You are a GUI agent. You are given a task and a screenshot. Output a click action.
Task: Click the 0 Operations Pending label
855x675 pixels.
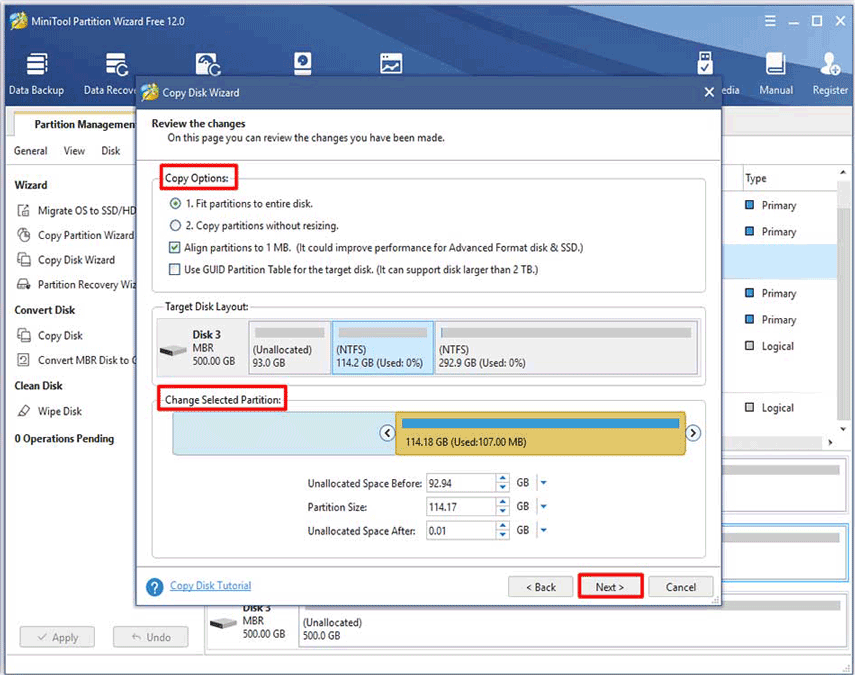[64, 438]
